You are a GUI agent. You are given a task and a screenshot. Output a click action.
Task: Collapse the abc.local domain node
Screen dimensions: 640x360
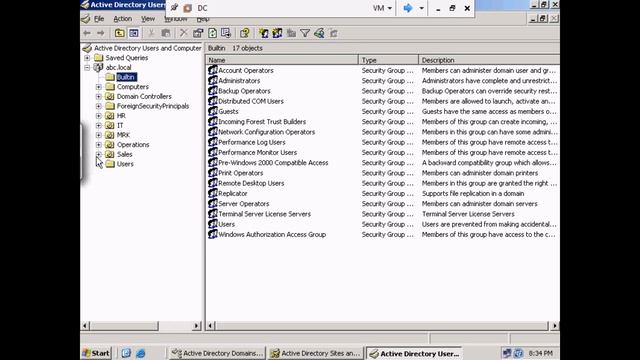tap(87, 67)
